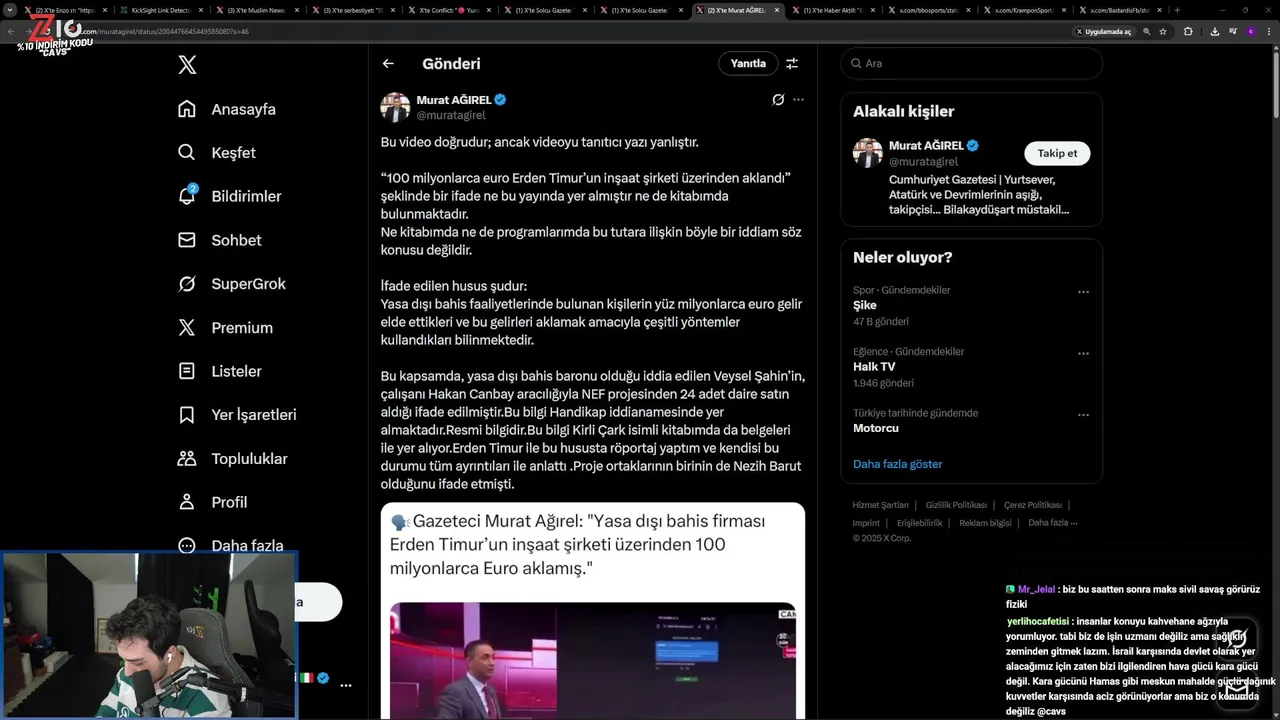Screen dimensions: 1280x720
Task: Open the browser profile avatar
Action: [x=1251, y=31]
